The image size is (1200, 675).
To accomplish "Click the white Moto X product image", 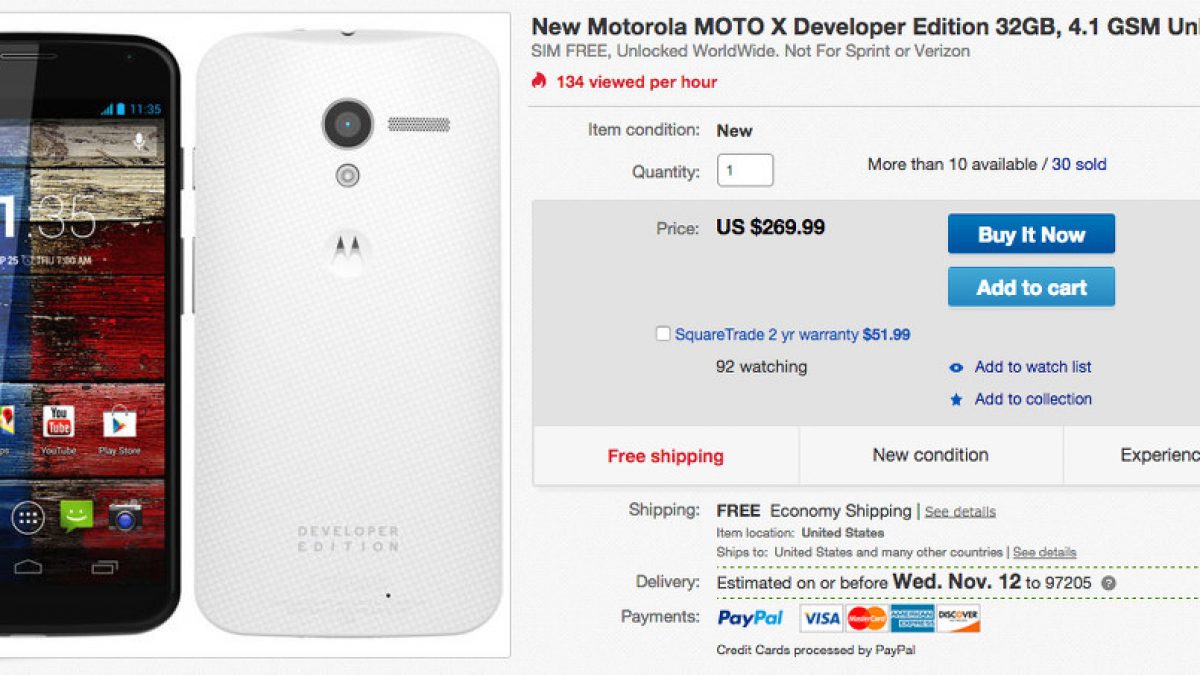I will (347, 330).
